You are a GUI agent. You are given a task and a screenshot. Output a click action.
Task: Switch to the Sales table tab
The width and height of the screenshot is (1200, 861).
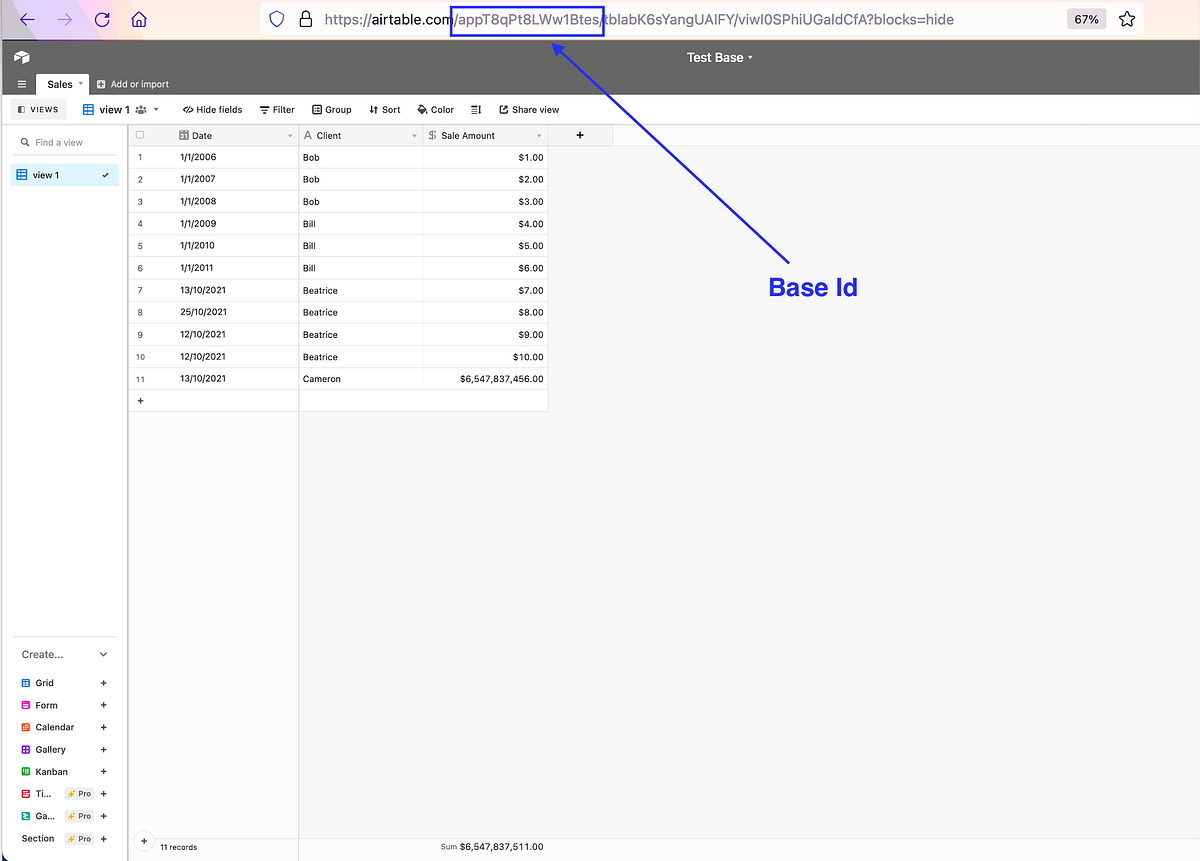(x=62, y=83)
